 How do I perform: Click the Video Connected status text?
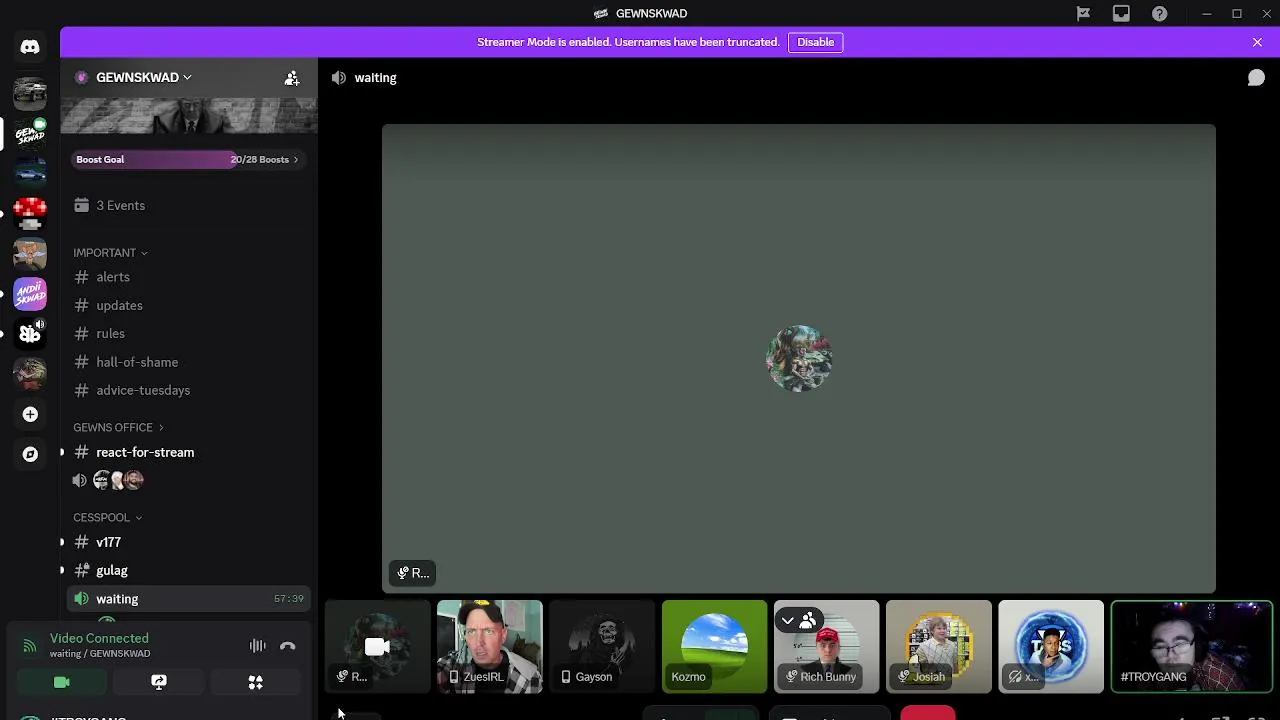click(x=99, y=638)
